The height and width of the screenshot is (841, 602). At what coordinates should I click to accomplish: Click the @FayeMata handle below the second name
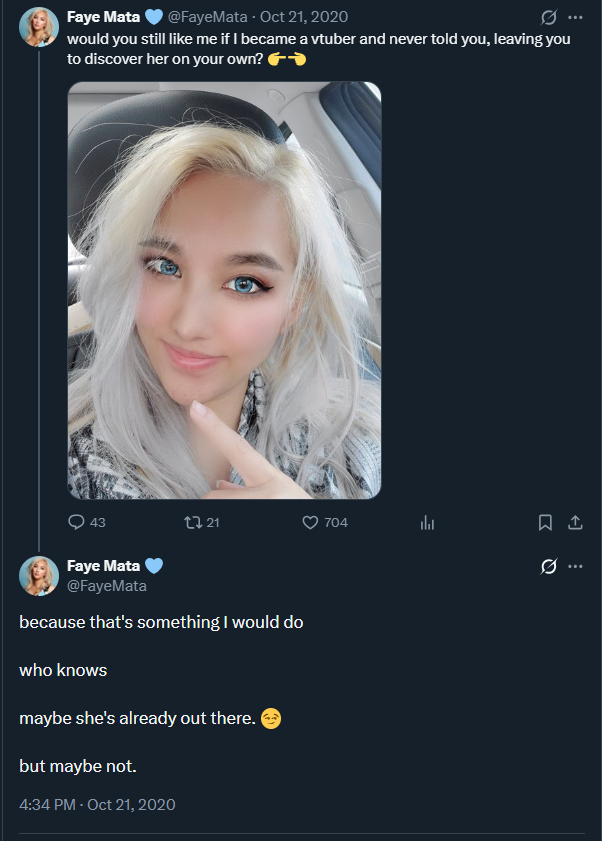(x=107, y=586)
